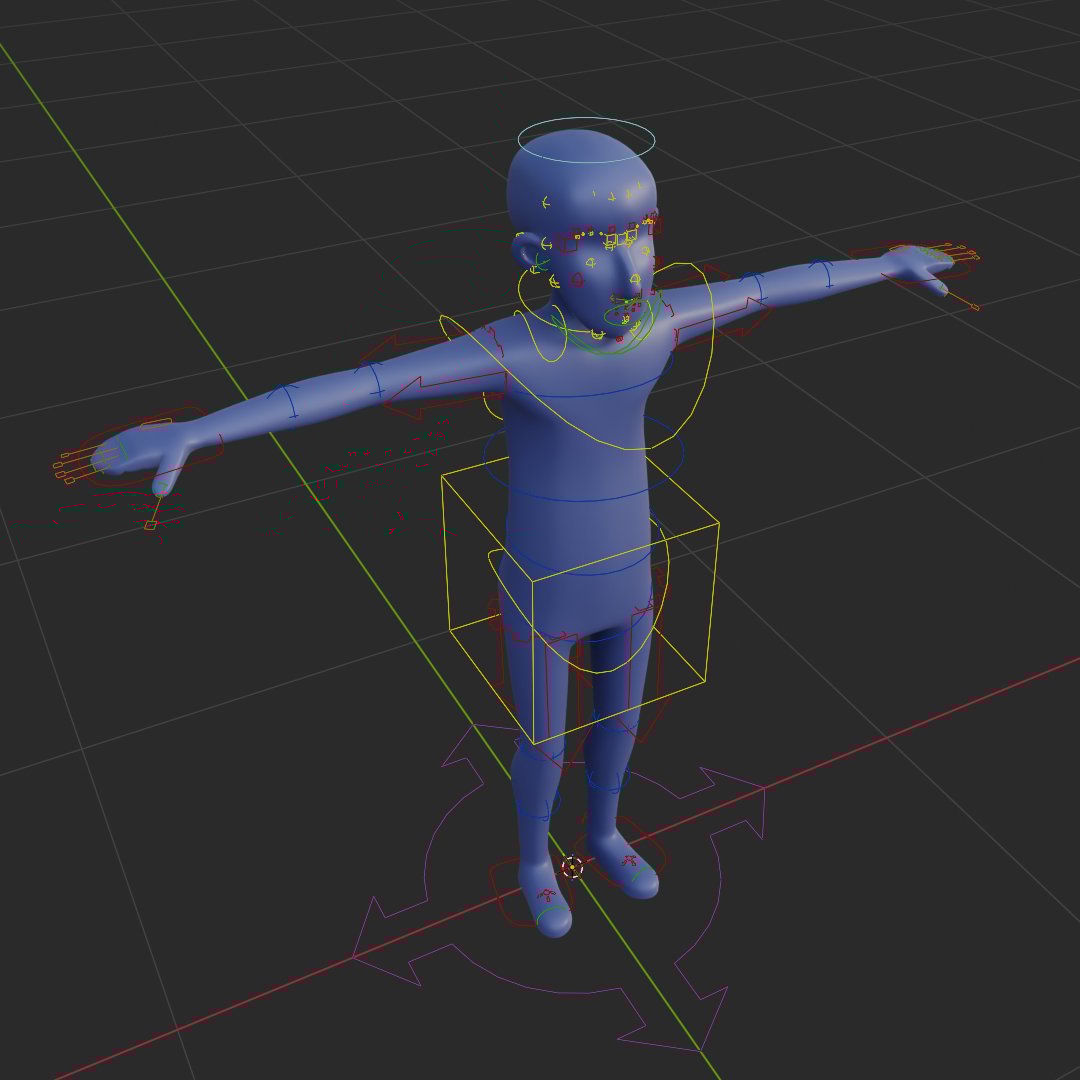Screen dimensions: 1080x1080
Task: Select the purple four-arrow root control
Action: [x=561, y=889]
